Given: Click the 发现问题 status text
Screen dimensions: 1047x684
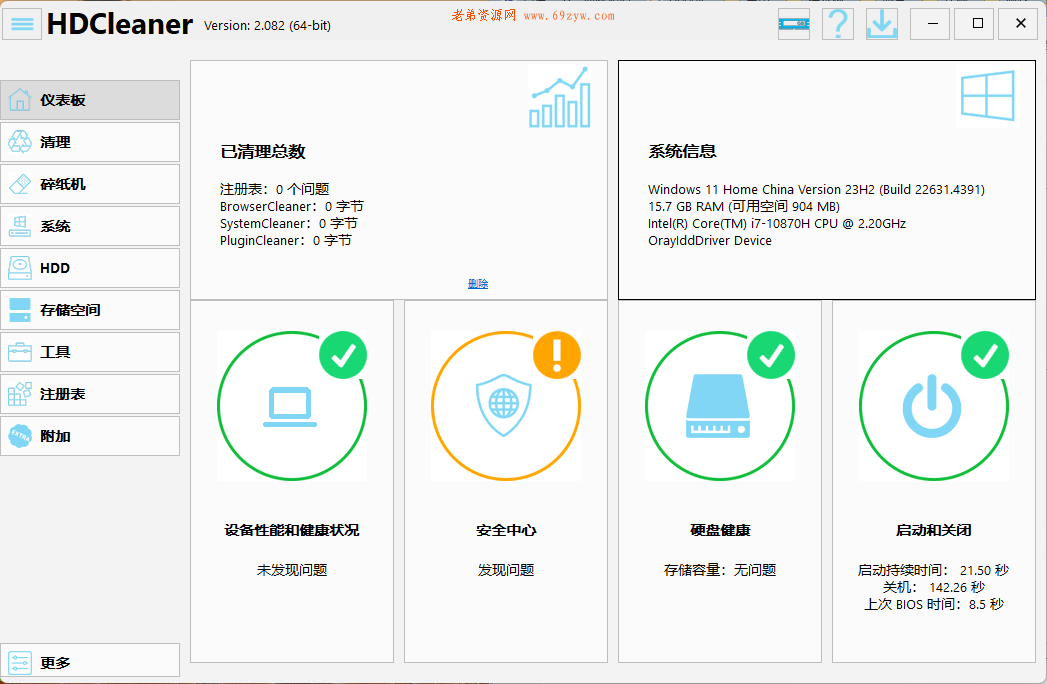Looking at the screenshot, I should click(x=506, y=570).
